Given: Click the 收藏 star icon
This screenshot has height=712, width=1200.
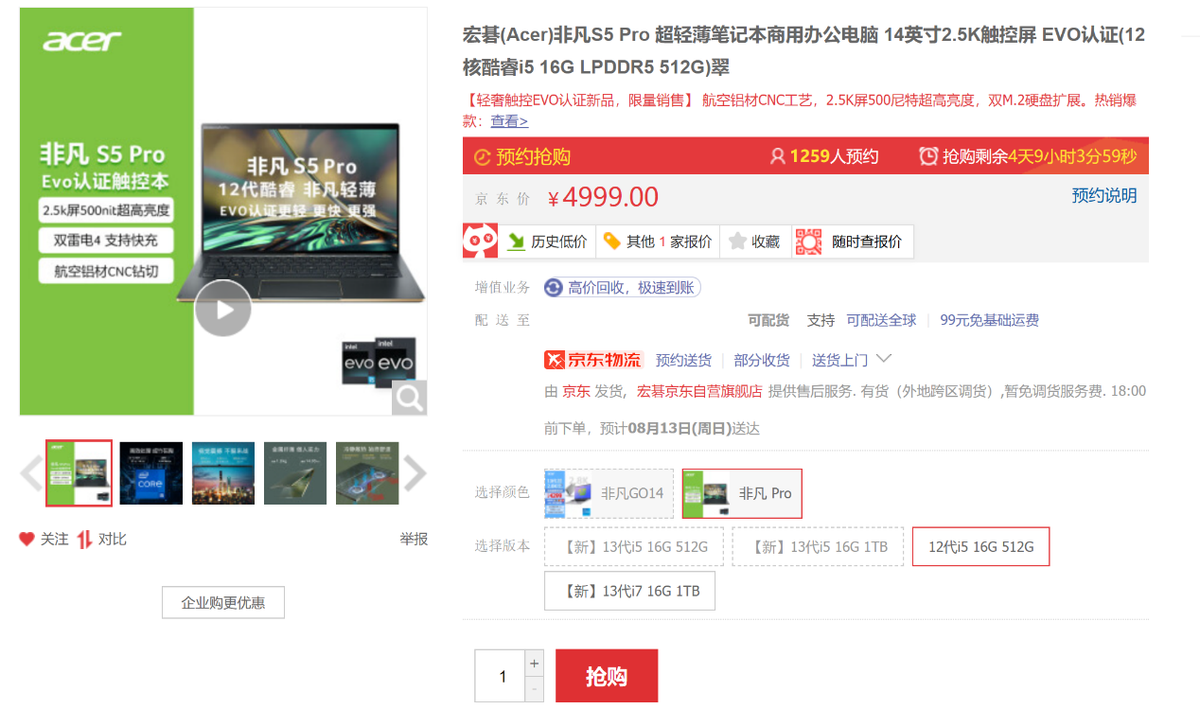Looking at the screenshot, I should tap(738, 241).
